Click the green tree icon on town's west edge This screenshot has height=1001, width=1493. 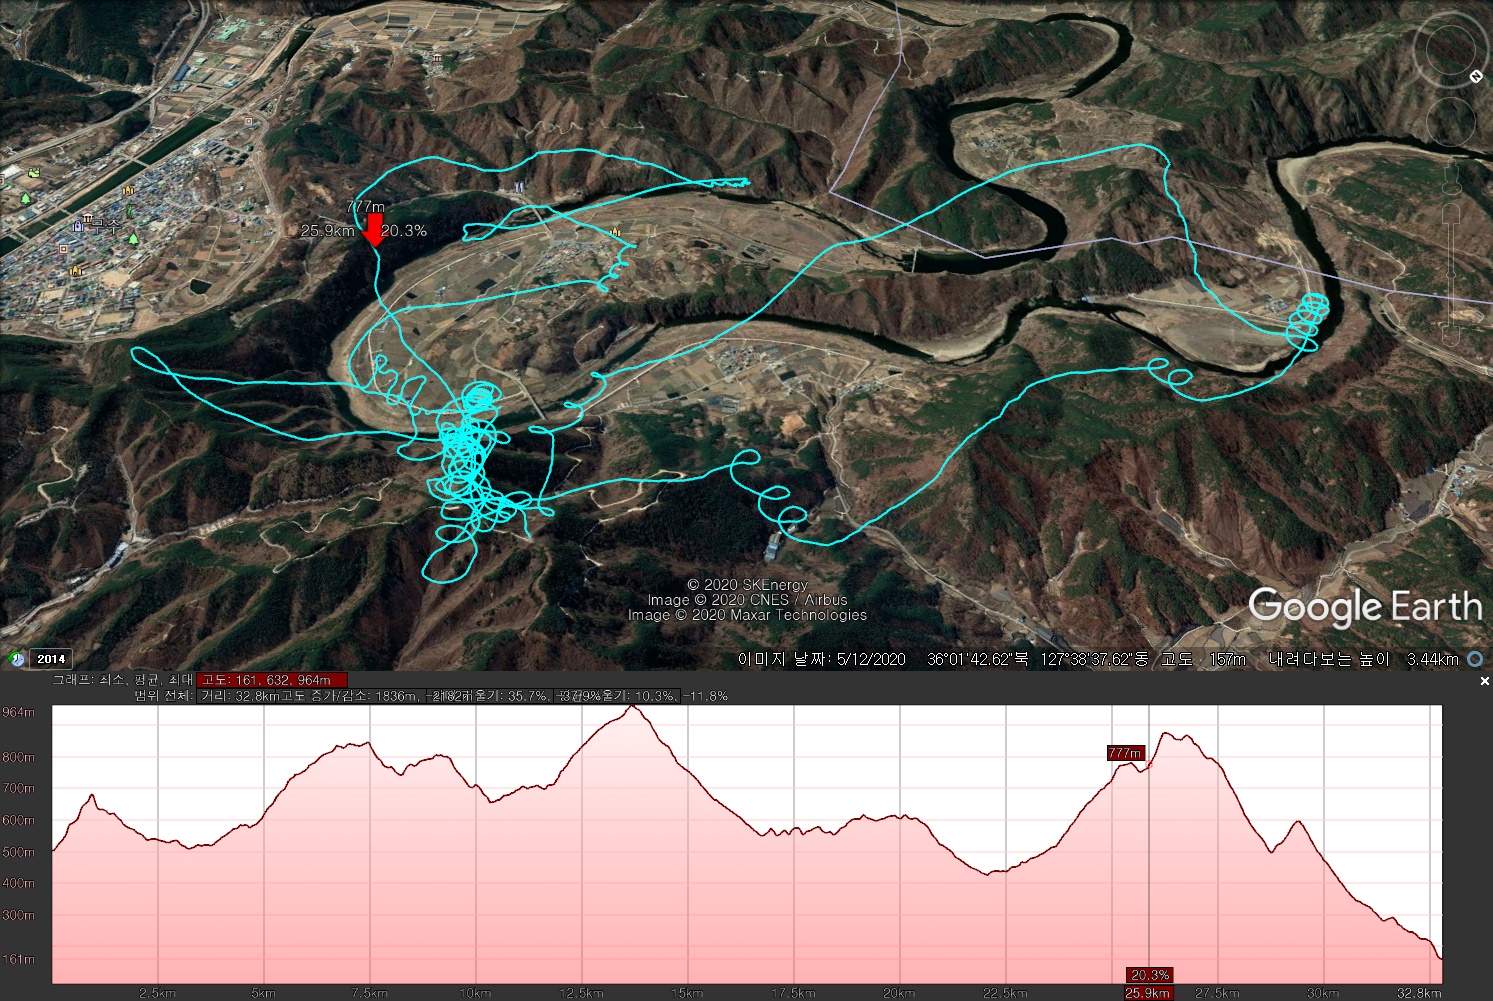click(x=25, y=199)
